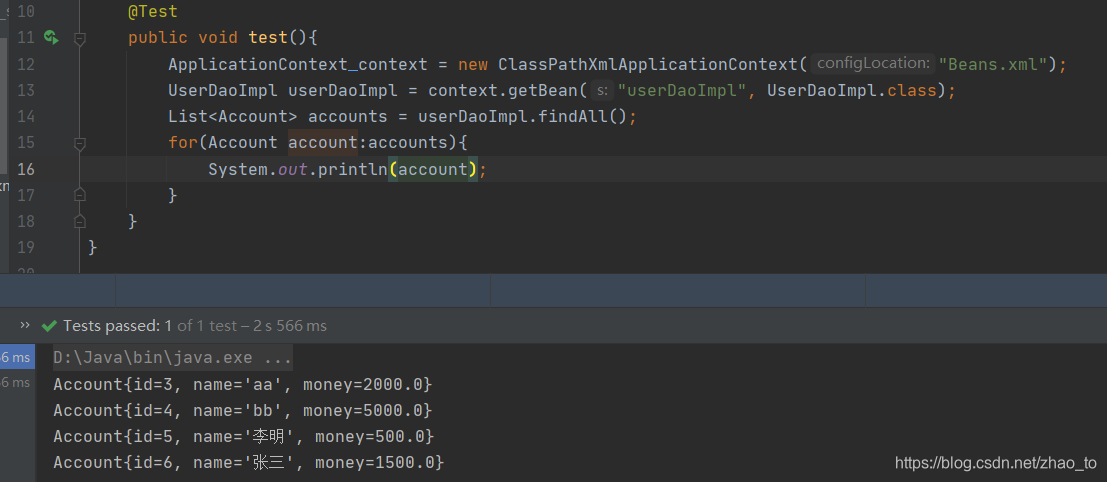Select the highlighted 6 ms test tree row
This screenshot has height=482, width=1107.
click(x=17, y=357)
